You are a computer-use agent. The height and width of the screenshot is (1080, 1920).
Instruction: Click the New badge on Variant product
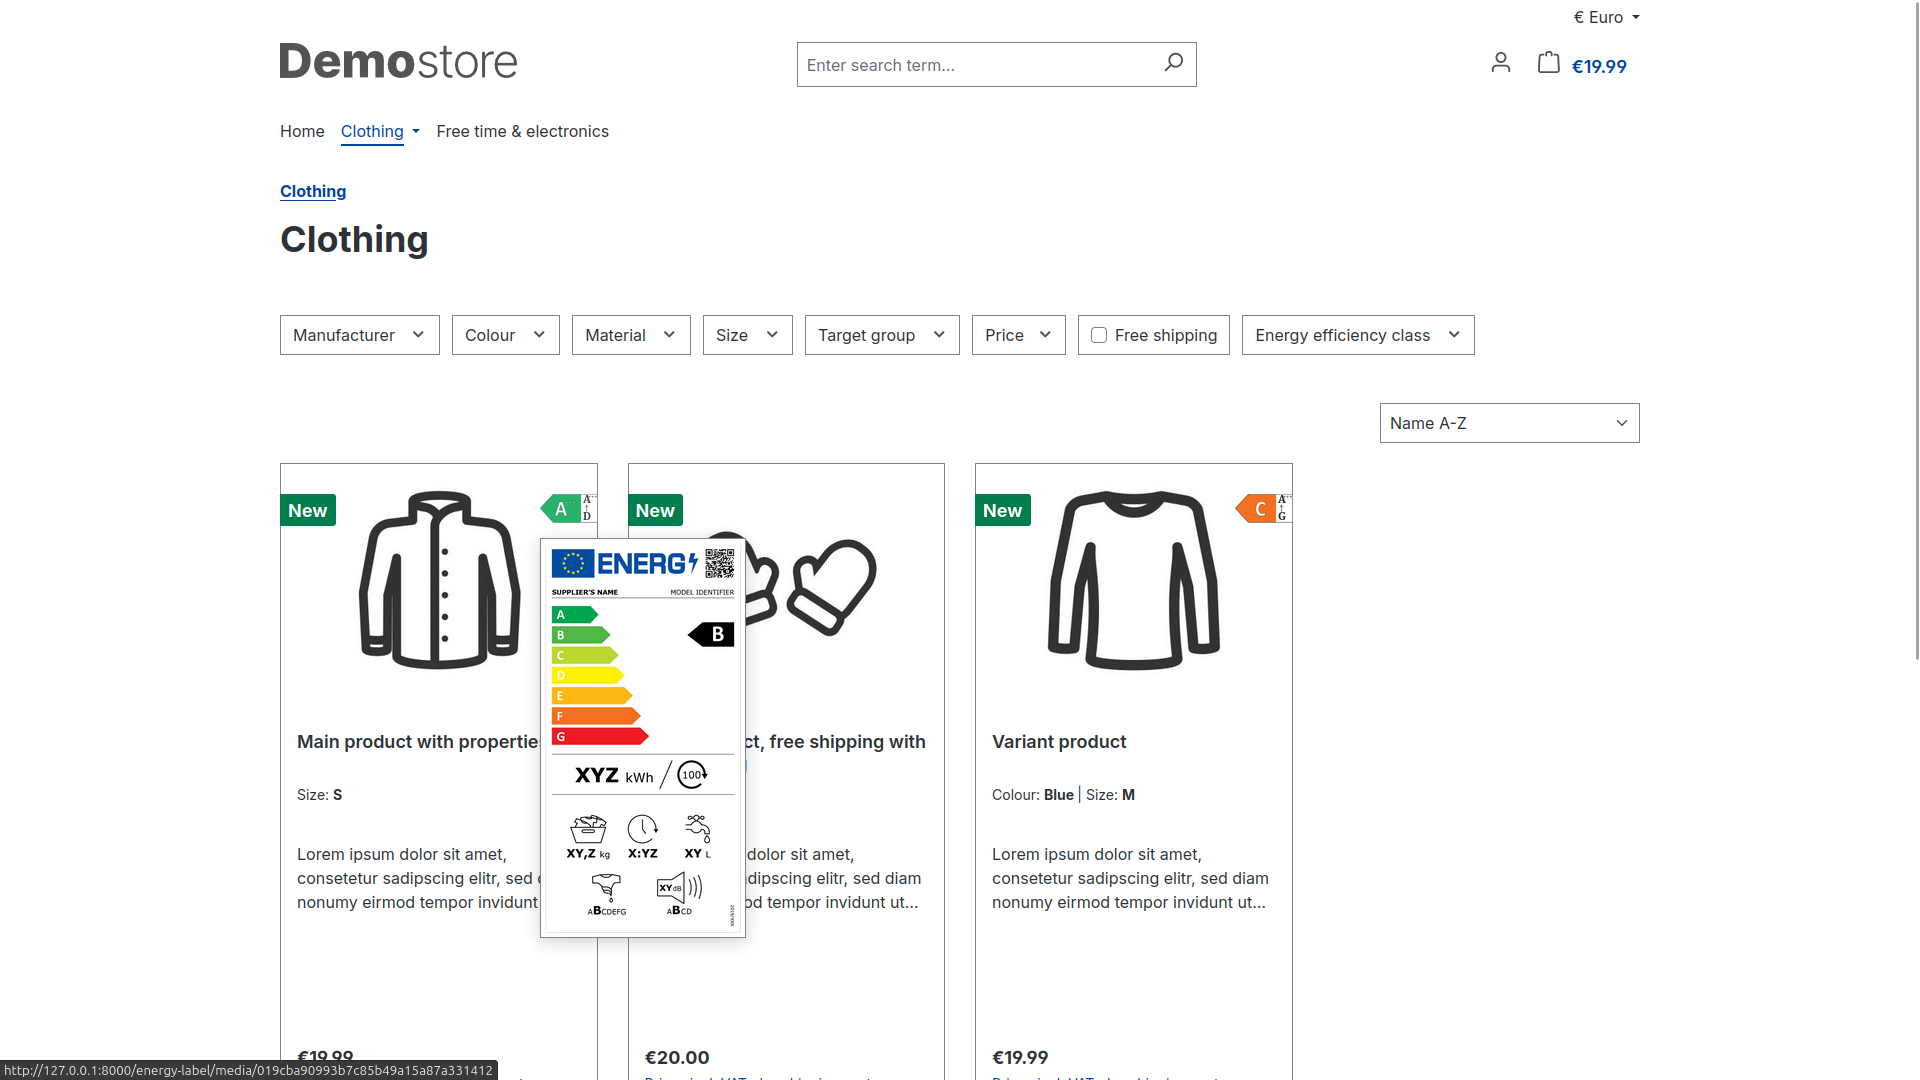pos(1002,510)
